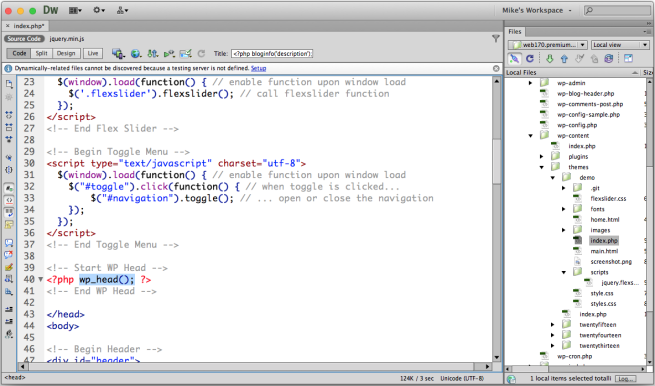Screen dimensions: 655x386
Task: Click the collapse selection icon
Action: [9, 127]
